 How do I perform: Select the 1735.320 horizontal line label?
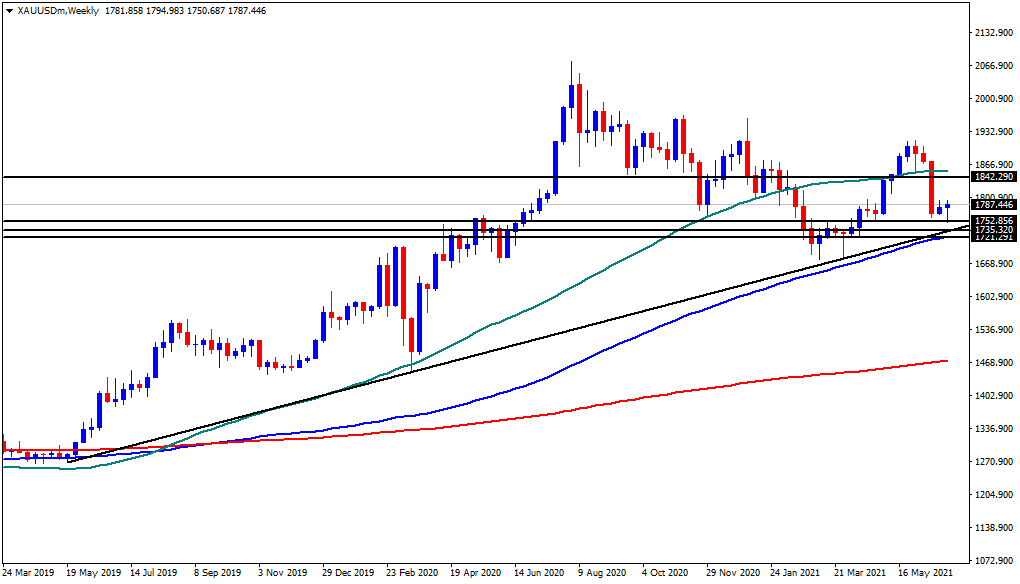tap(993, 230)
